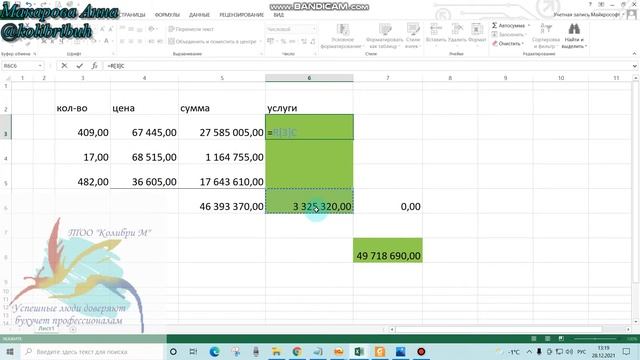Switch to Page Layout view in status bar
640x360 pixels.
click(547, 339)
